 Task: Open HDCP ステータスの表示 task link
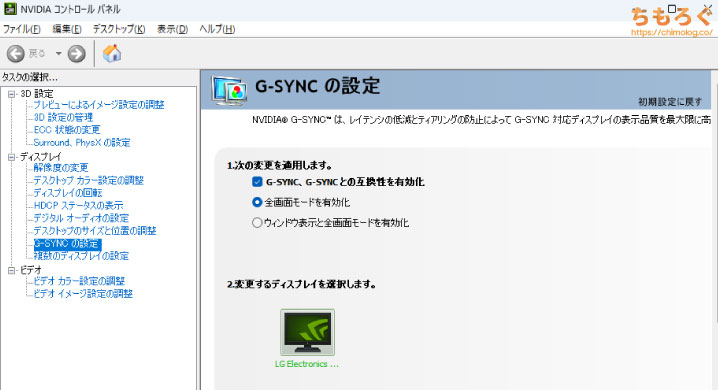[x=78, y=206]
